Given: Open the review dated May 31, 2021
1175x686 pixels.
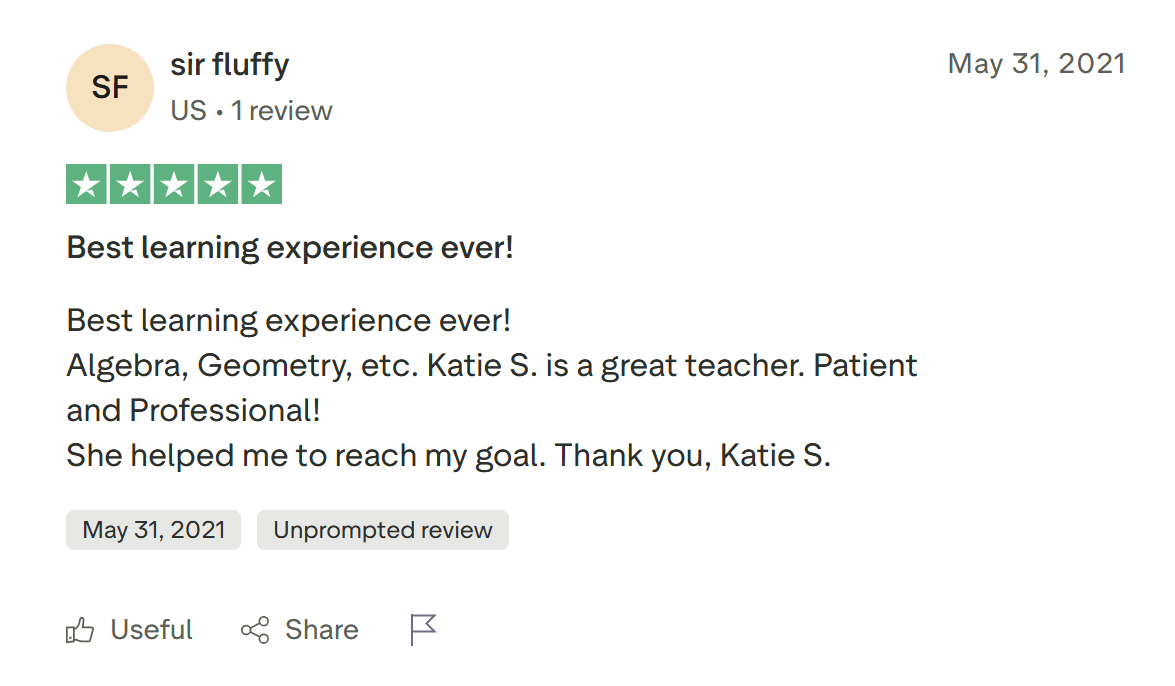Looking at the screenshot, I should click(x=1037, y=63).
